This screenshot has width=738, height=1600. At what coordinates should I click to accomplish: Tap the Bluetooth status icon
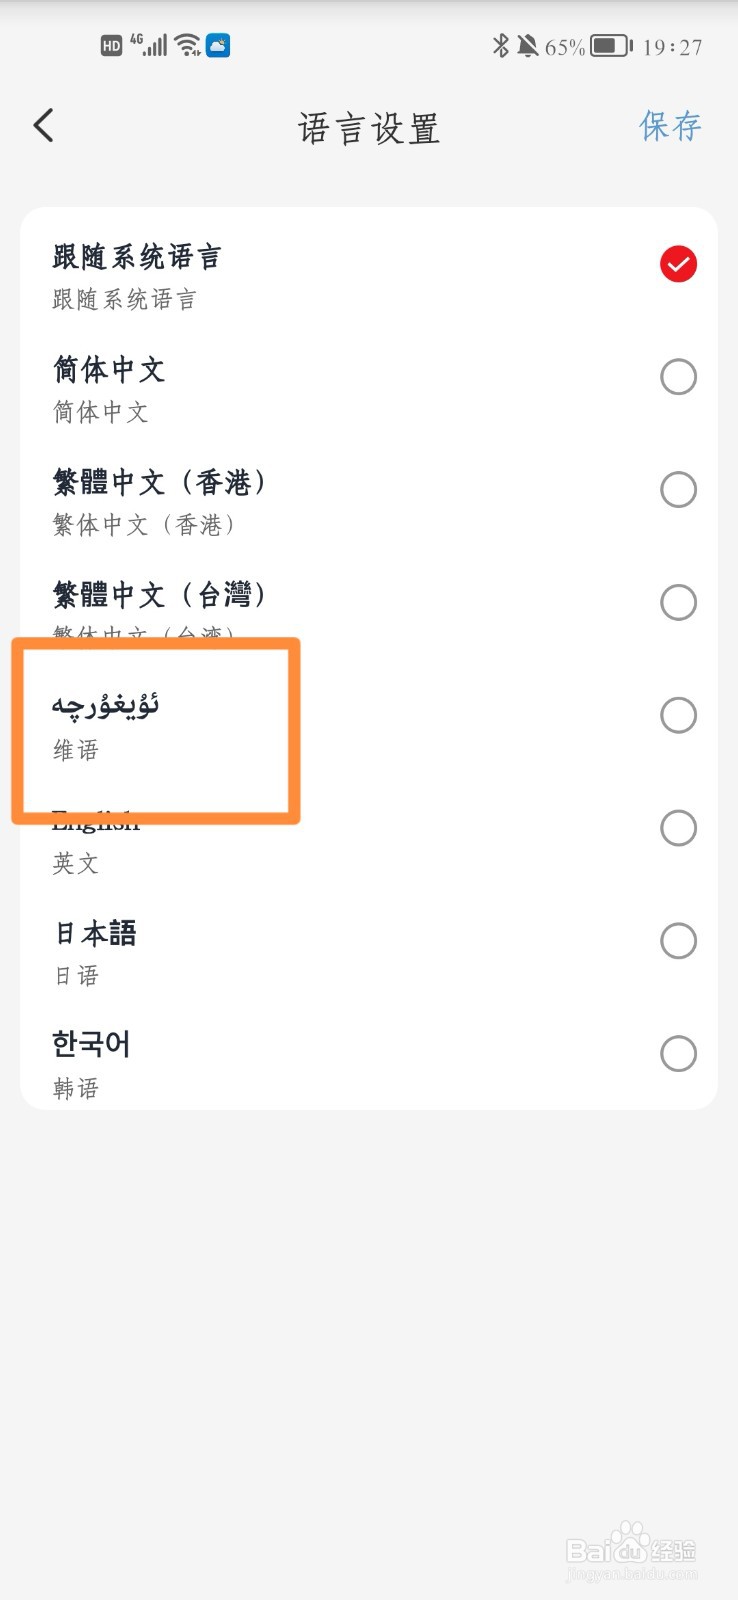pos(501,46)
